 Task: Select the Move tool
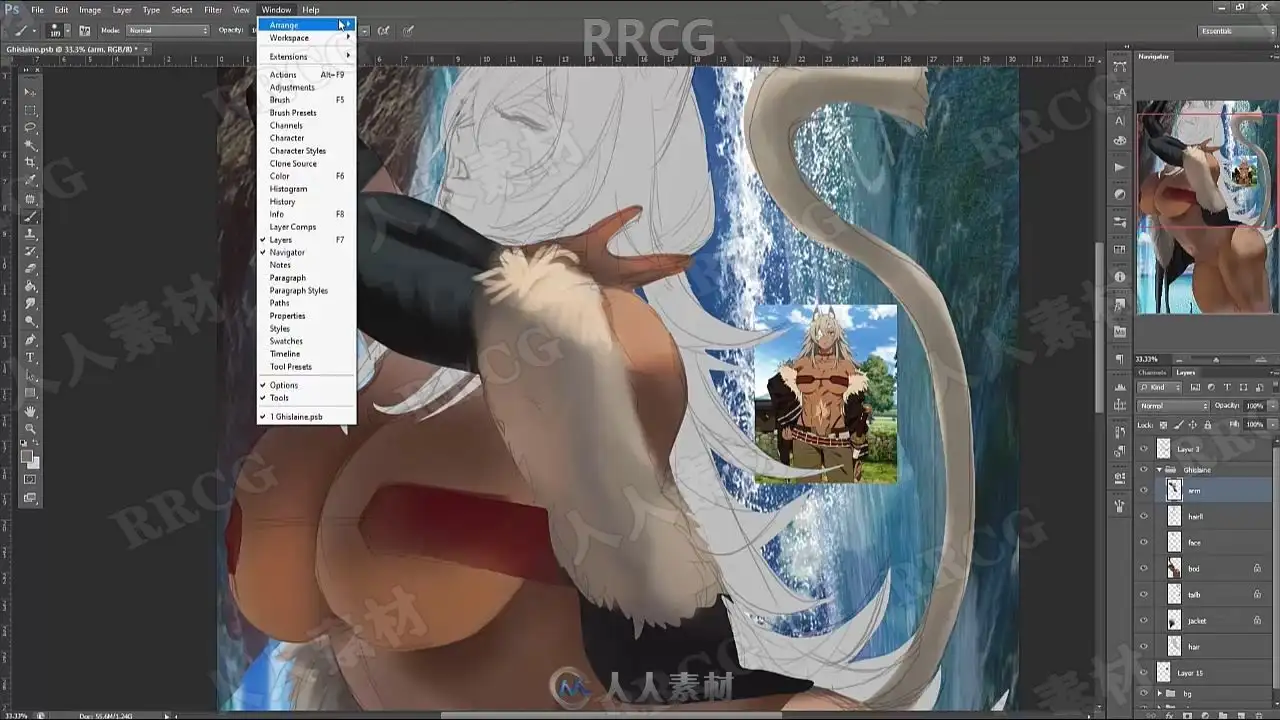[x=31, y=92]
